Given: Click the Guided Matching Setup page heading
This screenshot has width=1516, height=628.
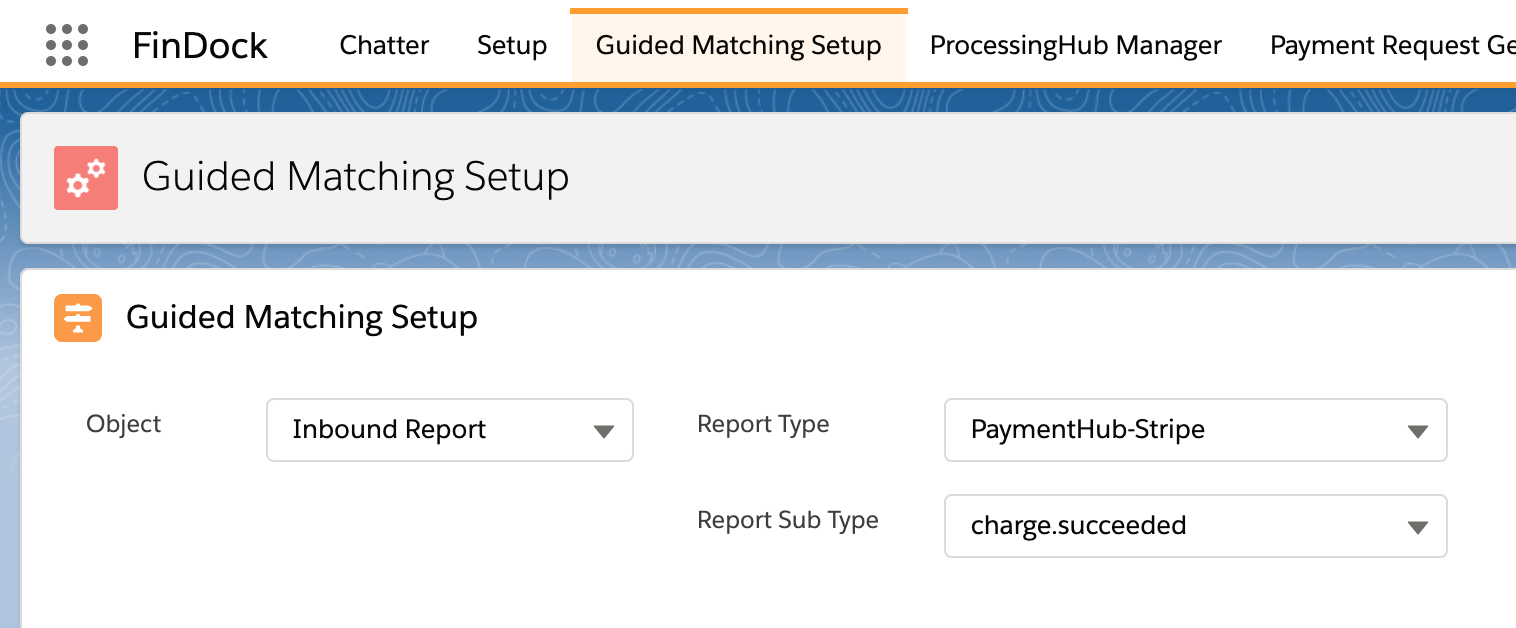Looking at the screenshot, I should 356,177.
